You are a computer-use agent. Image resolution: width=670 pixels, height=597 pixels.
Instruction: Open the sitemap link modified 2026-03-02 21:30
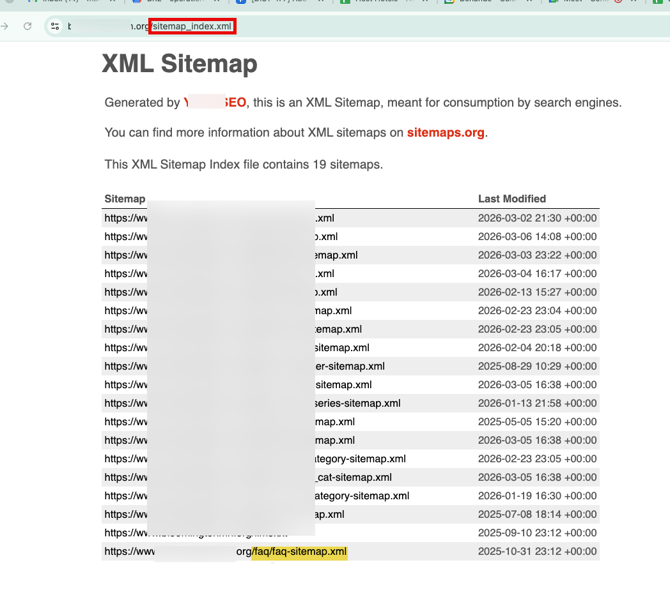point(219,218)
